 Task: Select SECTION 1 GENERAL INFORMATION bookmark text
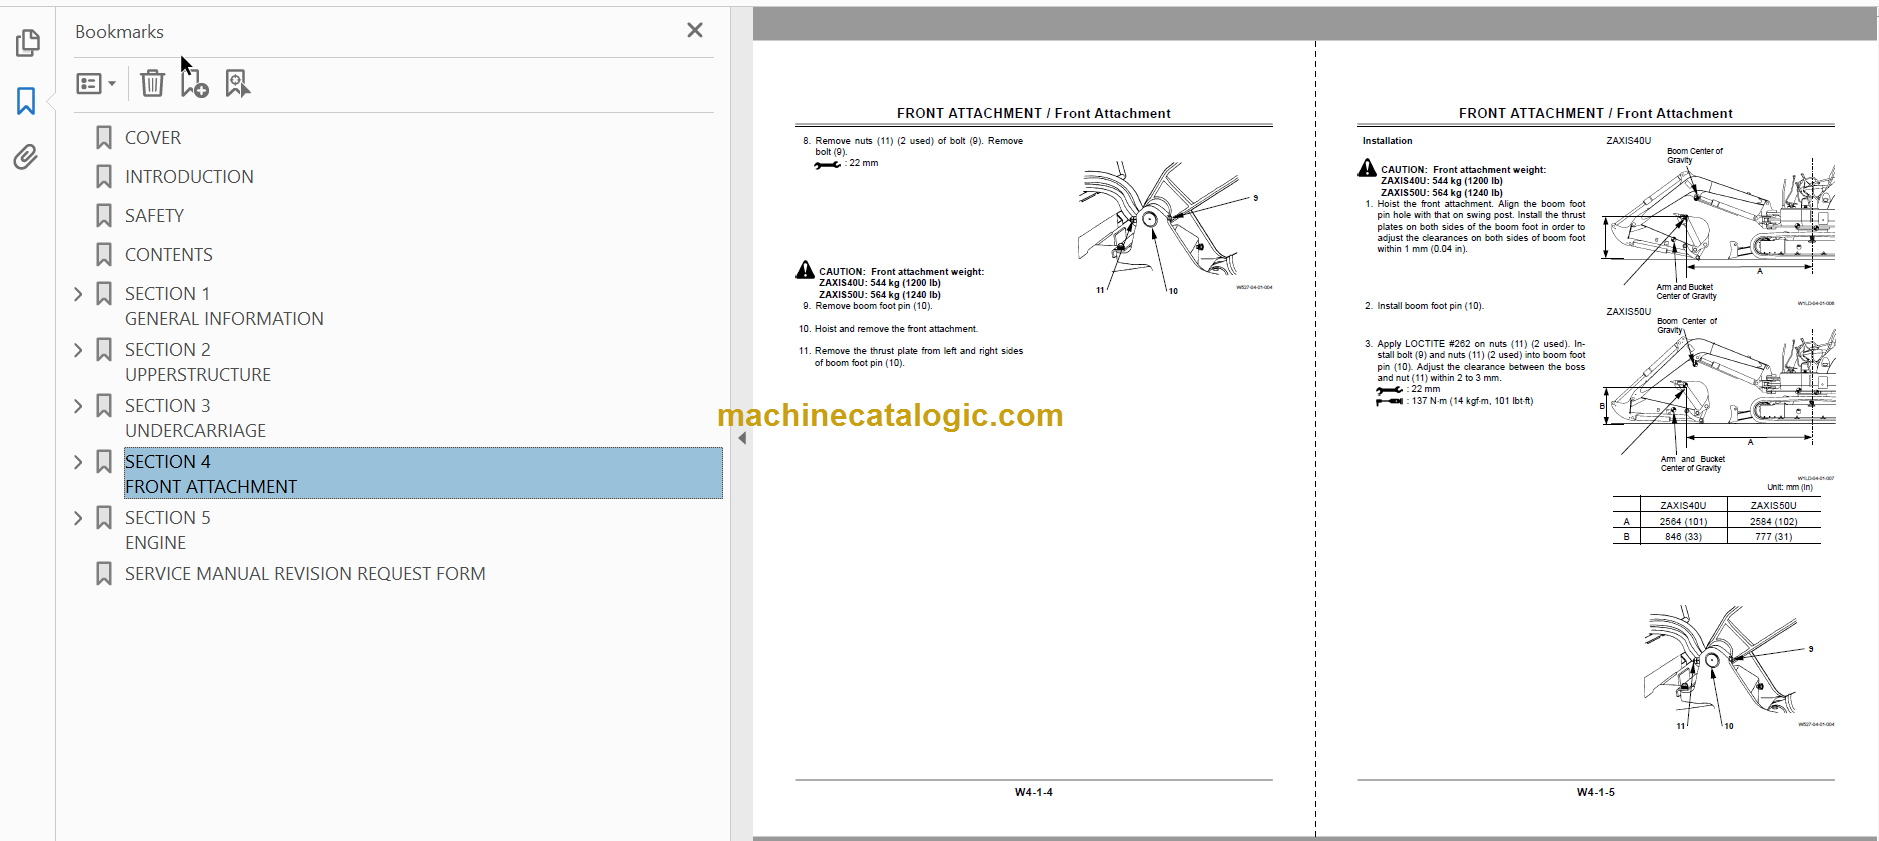click(x=224, y=306)
